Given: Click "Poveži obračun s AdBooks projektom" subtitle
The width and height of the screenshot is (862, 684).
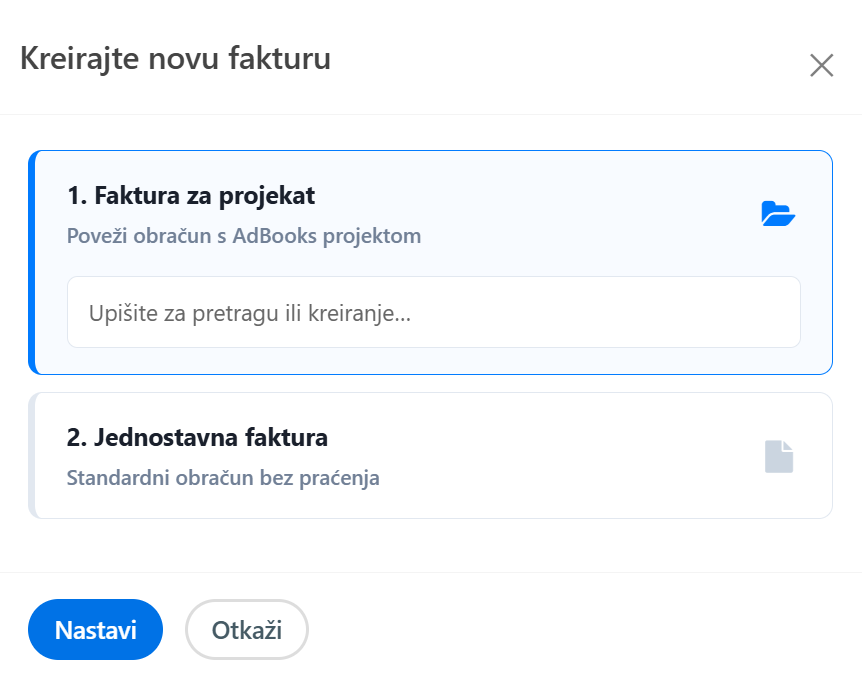Looking at the screenshot, I should tap(244, 237).
